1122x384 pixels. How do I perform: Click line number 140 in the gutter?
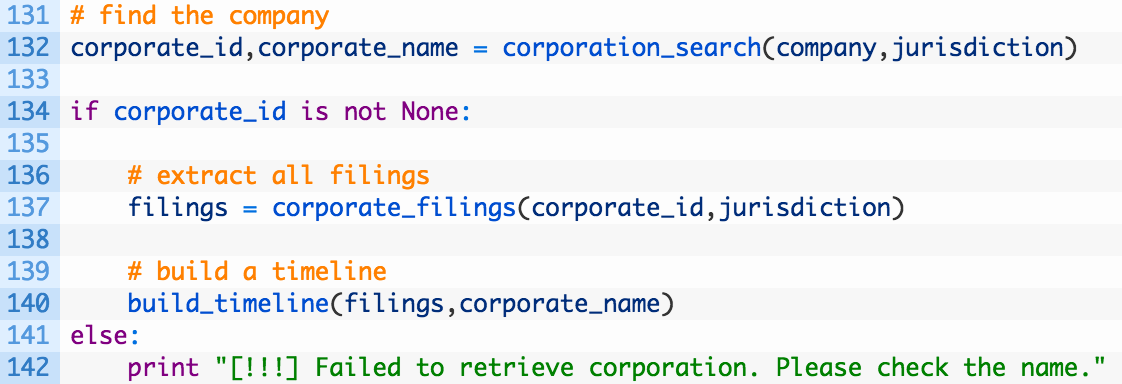[29, 303]
